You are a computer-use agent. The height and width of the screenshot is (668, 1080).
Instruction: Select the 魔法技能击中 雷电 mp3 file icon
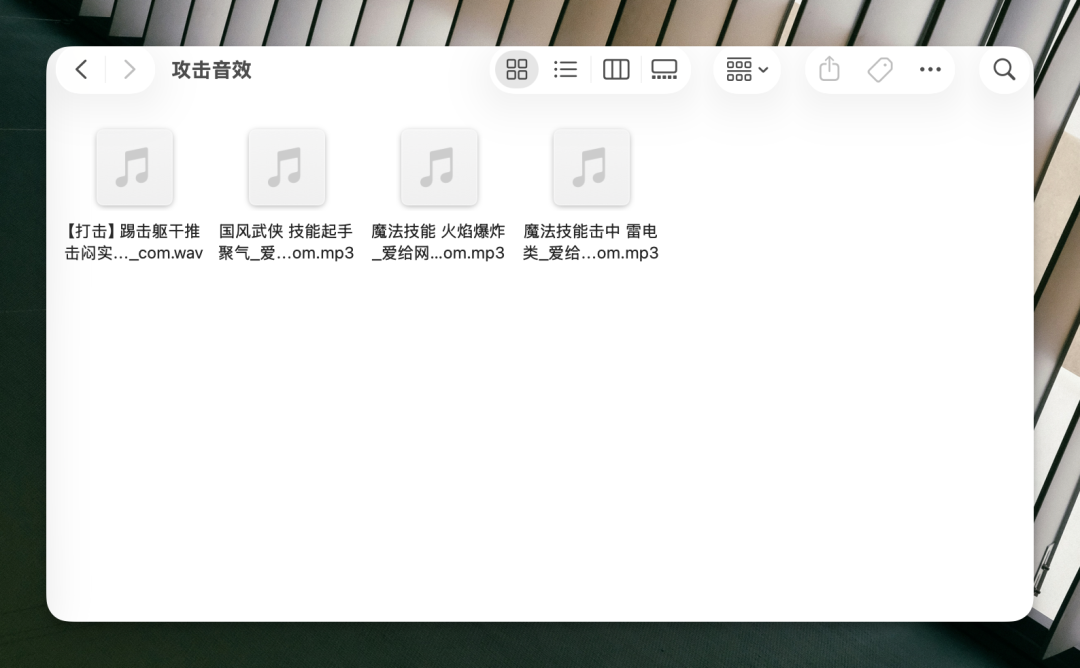pyautogui.click(x=591, y=167)
